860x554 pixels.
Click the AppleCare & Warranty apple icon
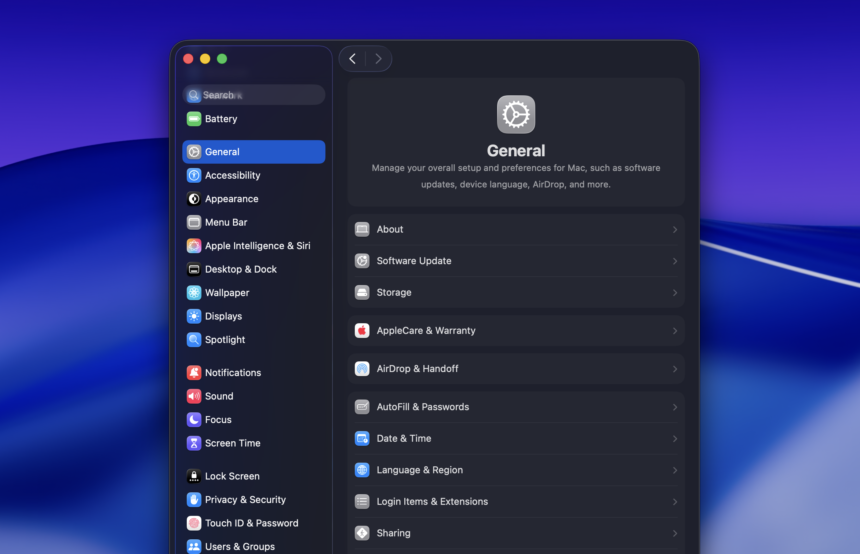pos(362,331)
